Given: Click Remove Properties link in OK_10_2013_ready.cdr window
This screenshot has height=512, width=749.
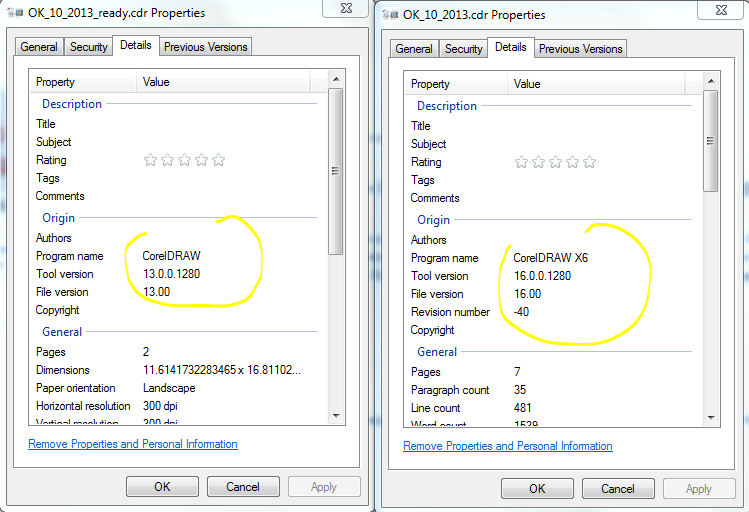Looking at the screenshot, I should coord(133,444).
